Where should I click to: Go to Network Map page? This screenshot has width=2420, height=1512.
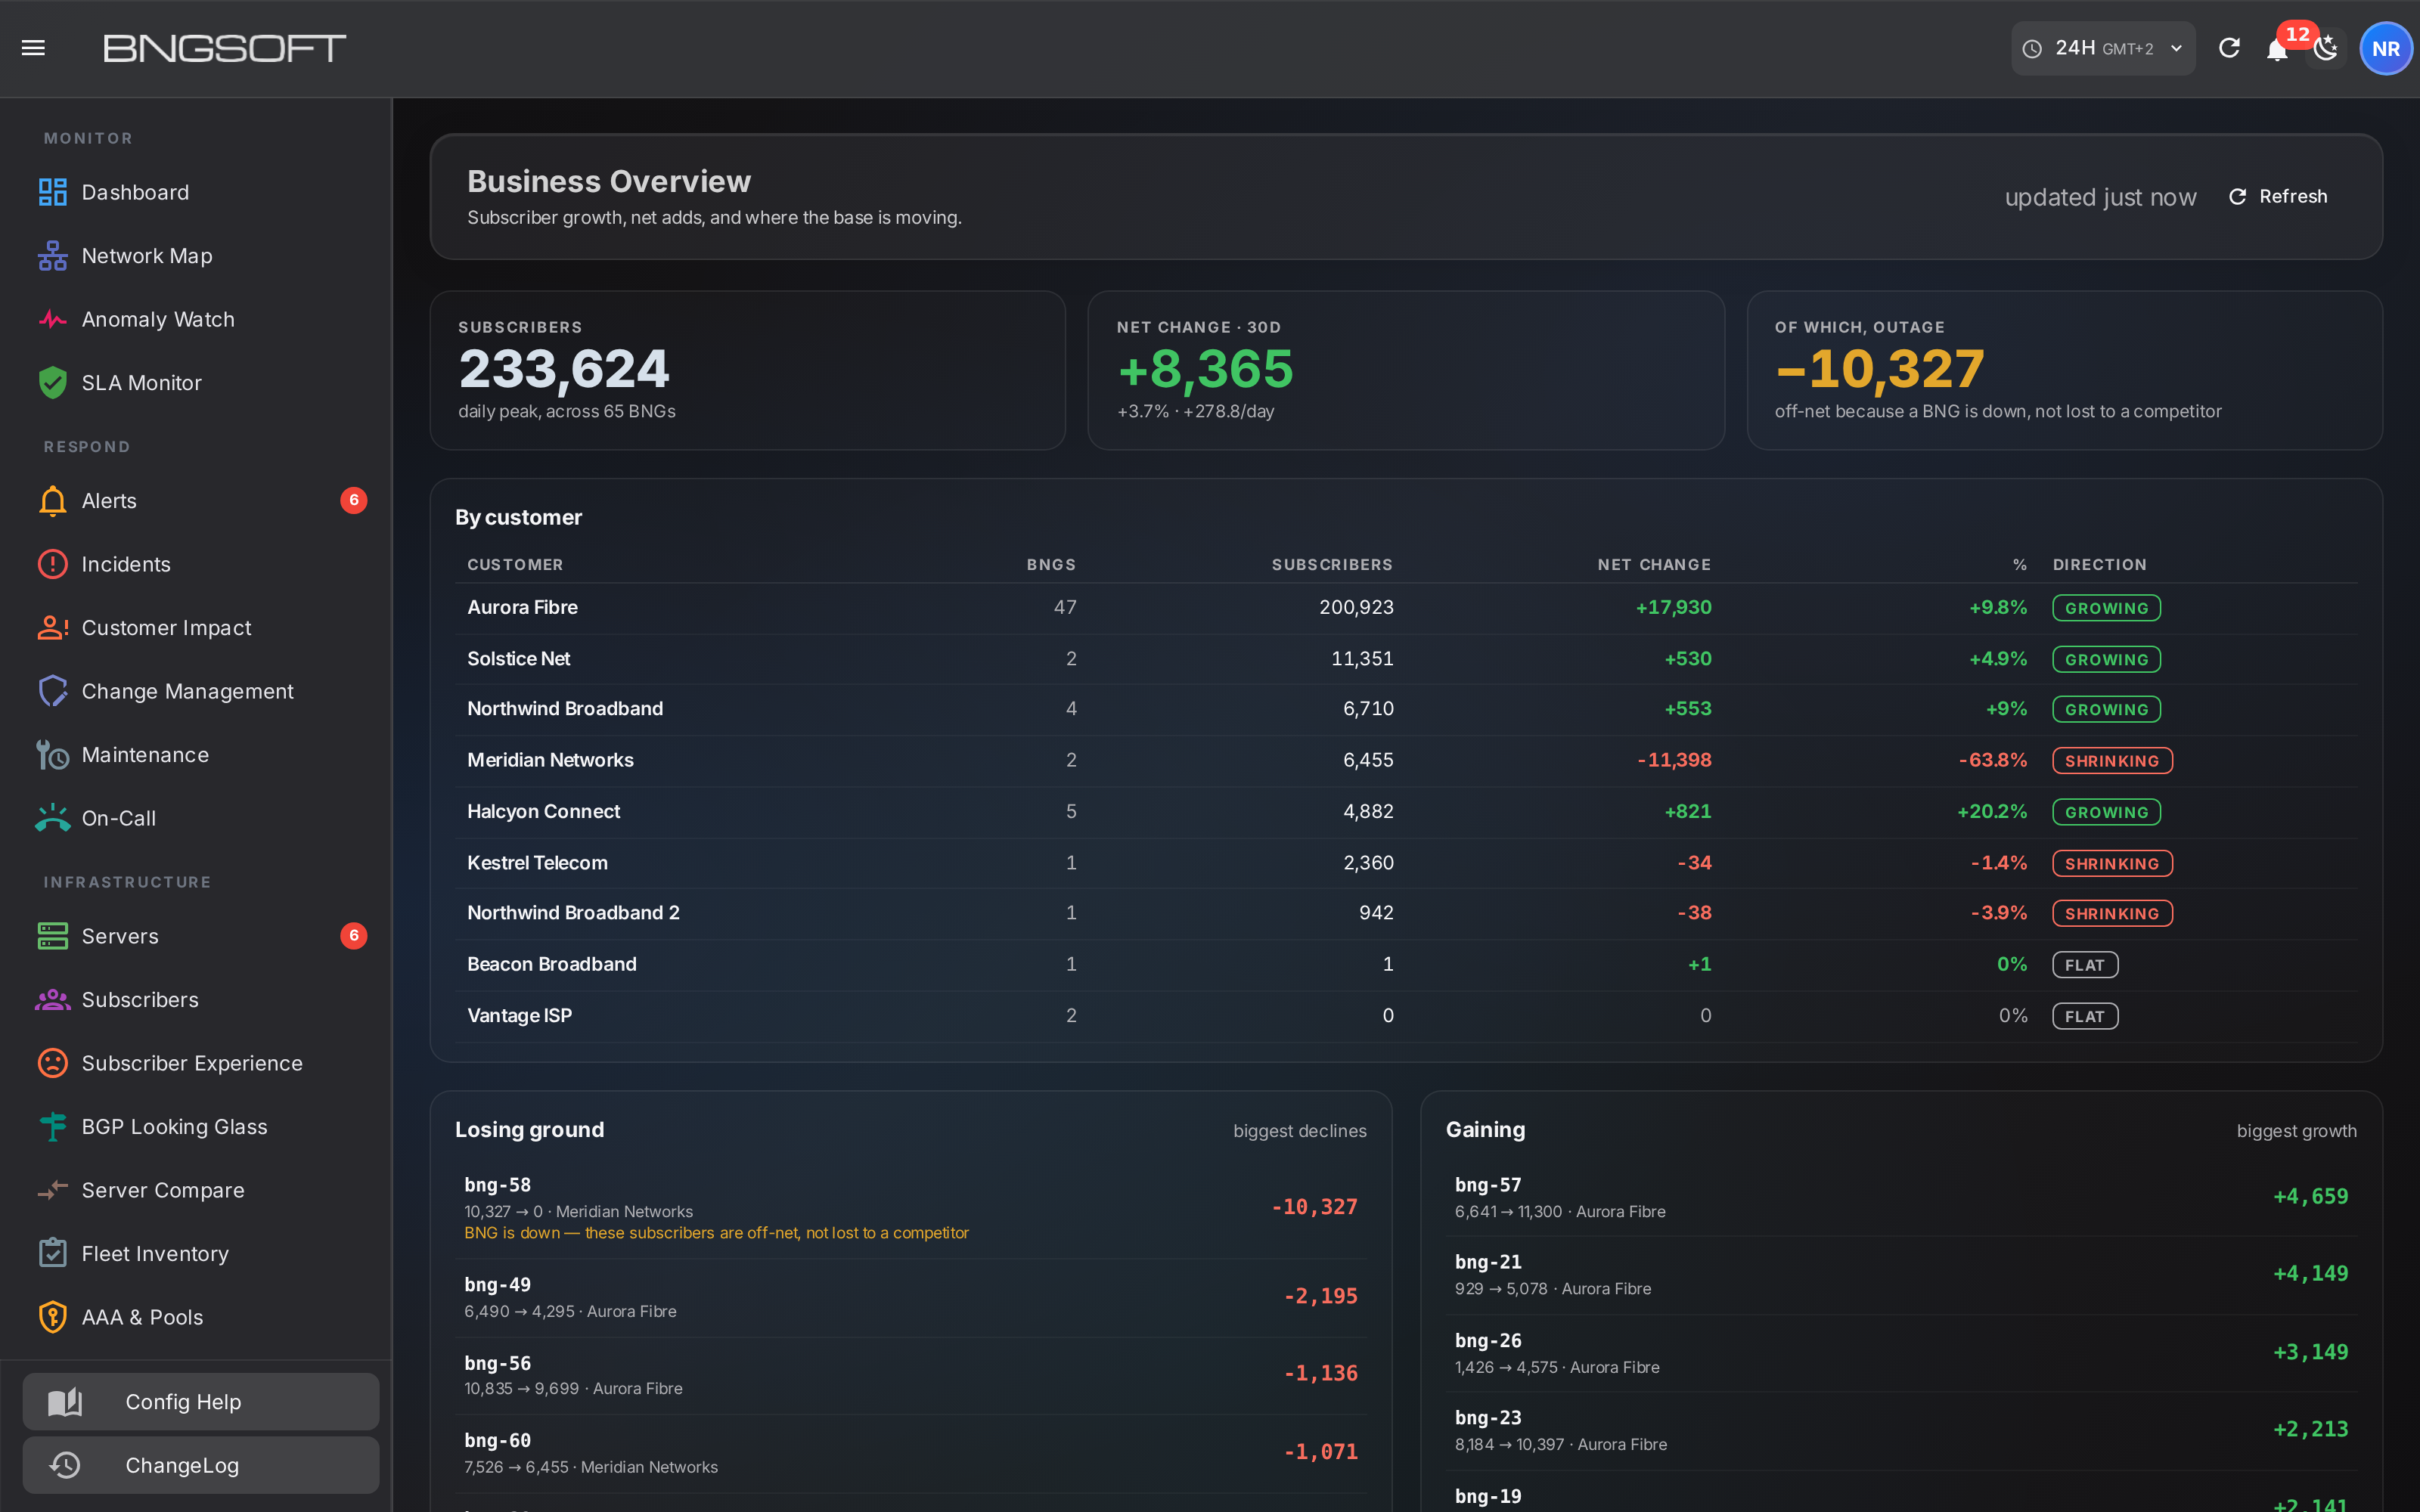click(196, 256)
